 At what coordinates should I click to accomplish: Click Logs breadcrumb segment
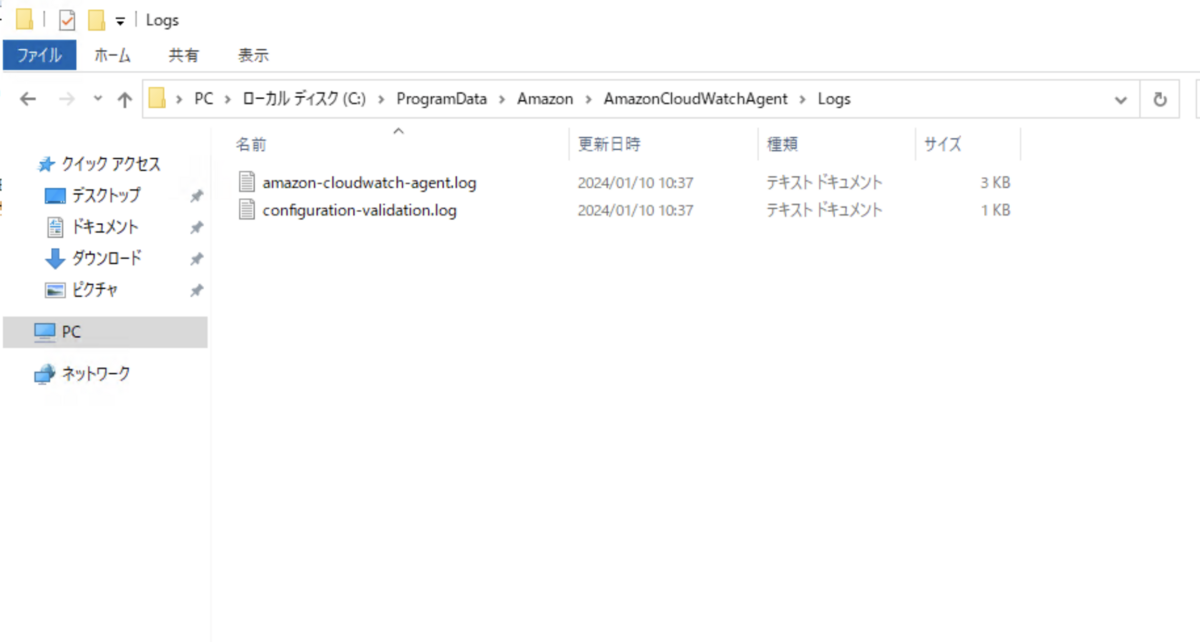(x=834, y=99)
